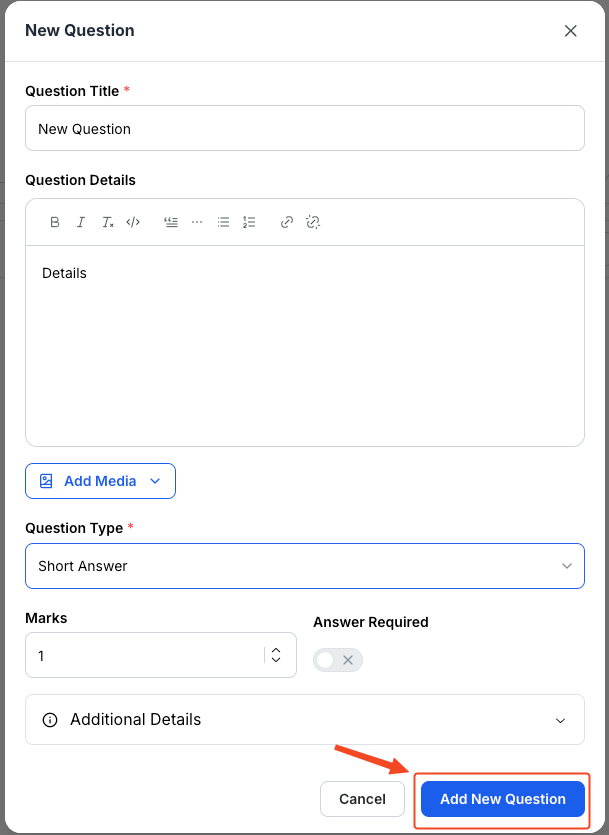Expand the Additional Details section
The width and height of the screenshot is (609, 835).
click(x=305, y=719)
